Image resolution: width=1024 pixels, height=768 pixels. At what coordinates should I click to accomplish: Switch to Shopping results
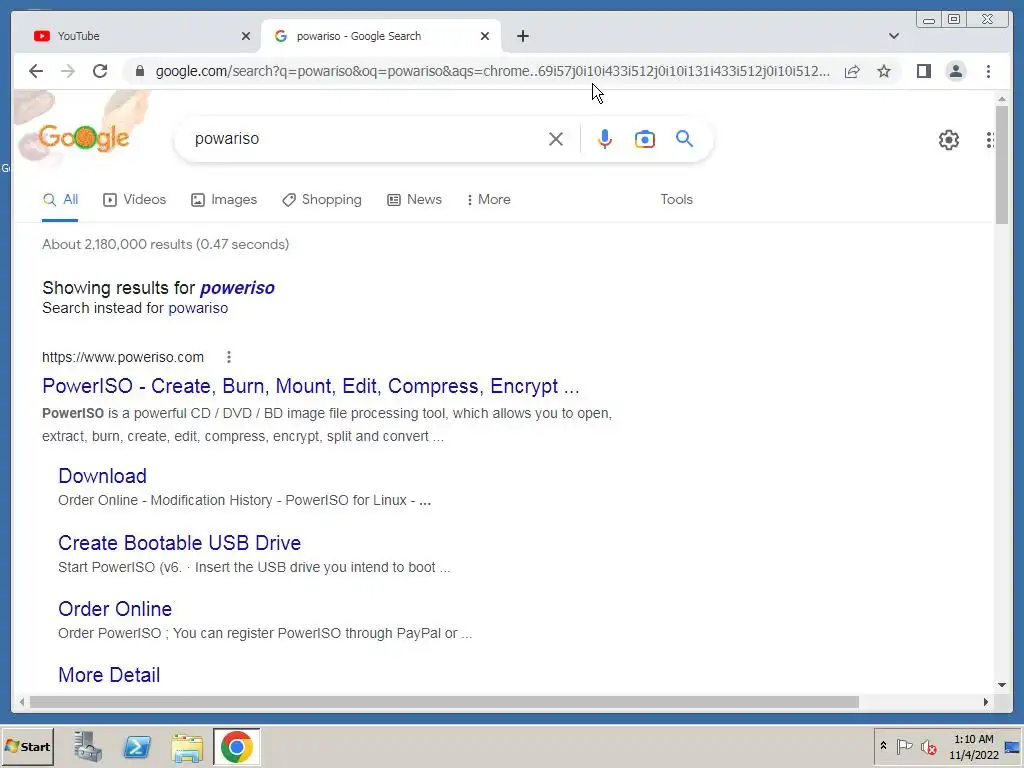coord(321,200)
